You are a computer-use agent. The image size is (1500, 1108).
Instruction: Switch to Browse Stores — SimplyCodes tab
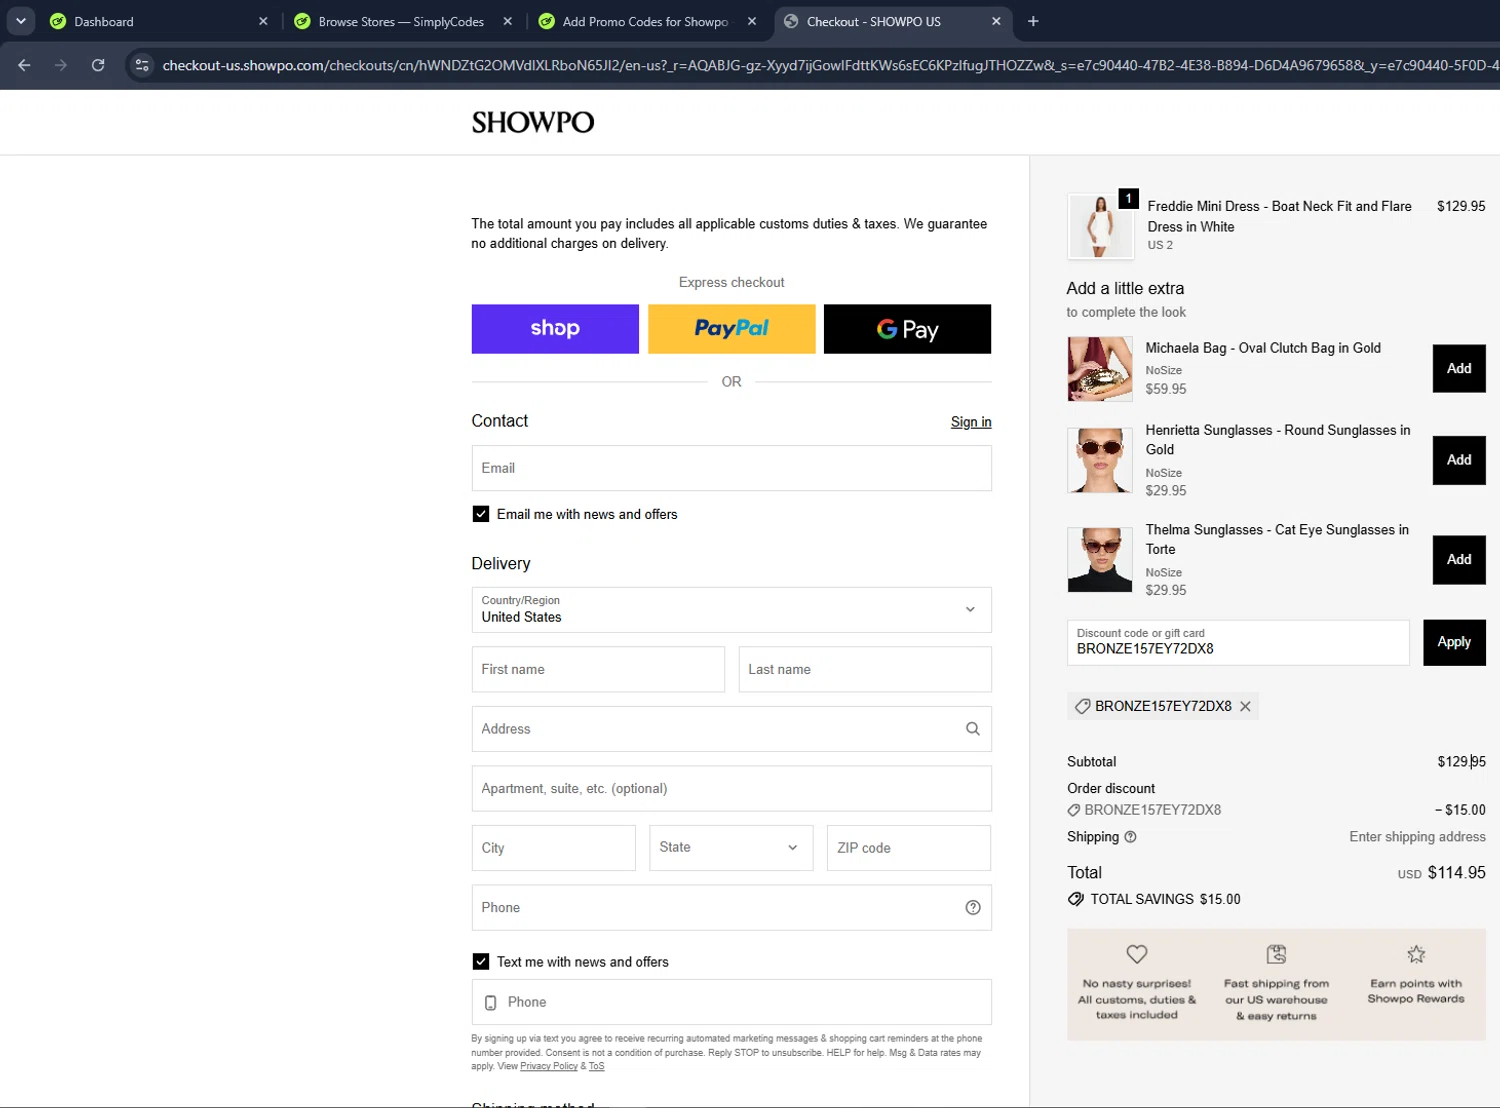(403, 21)
